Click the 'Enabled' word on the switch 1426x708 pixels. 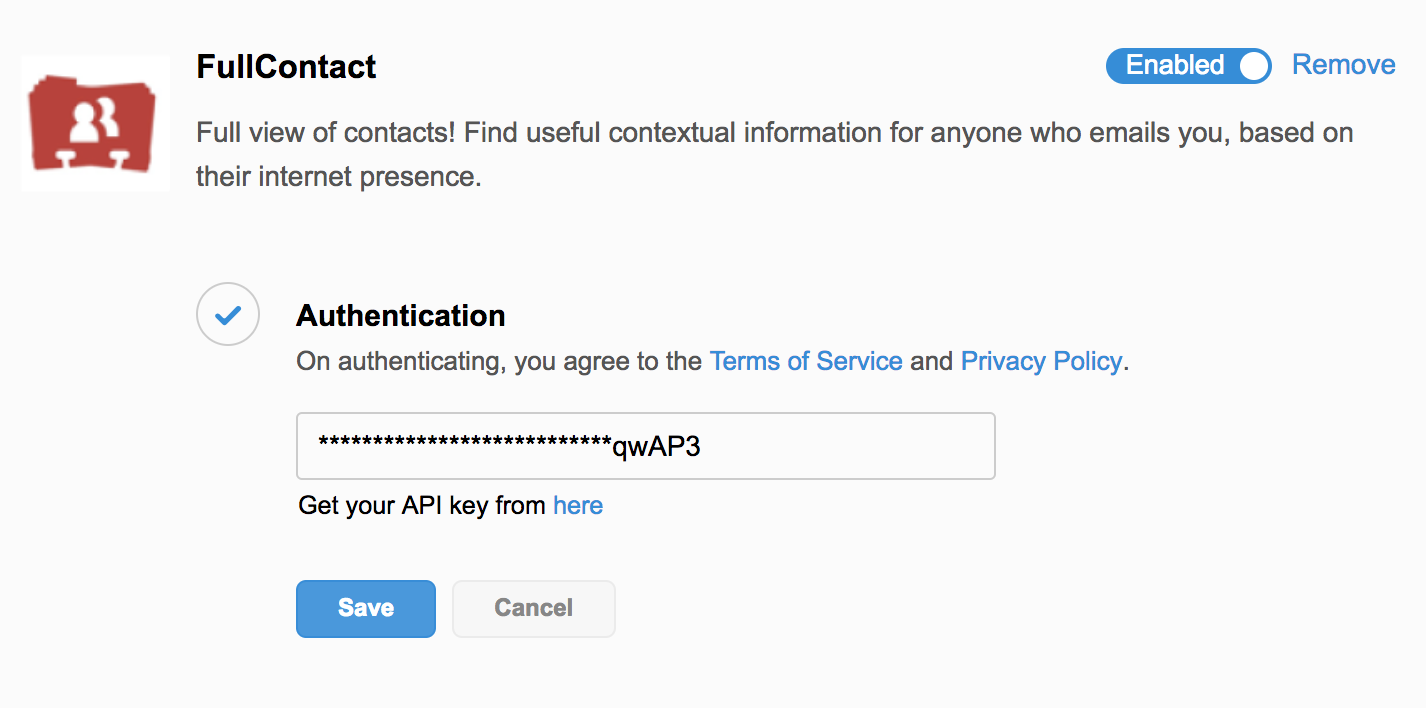(1175, 65)
